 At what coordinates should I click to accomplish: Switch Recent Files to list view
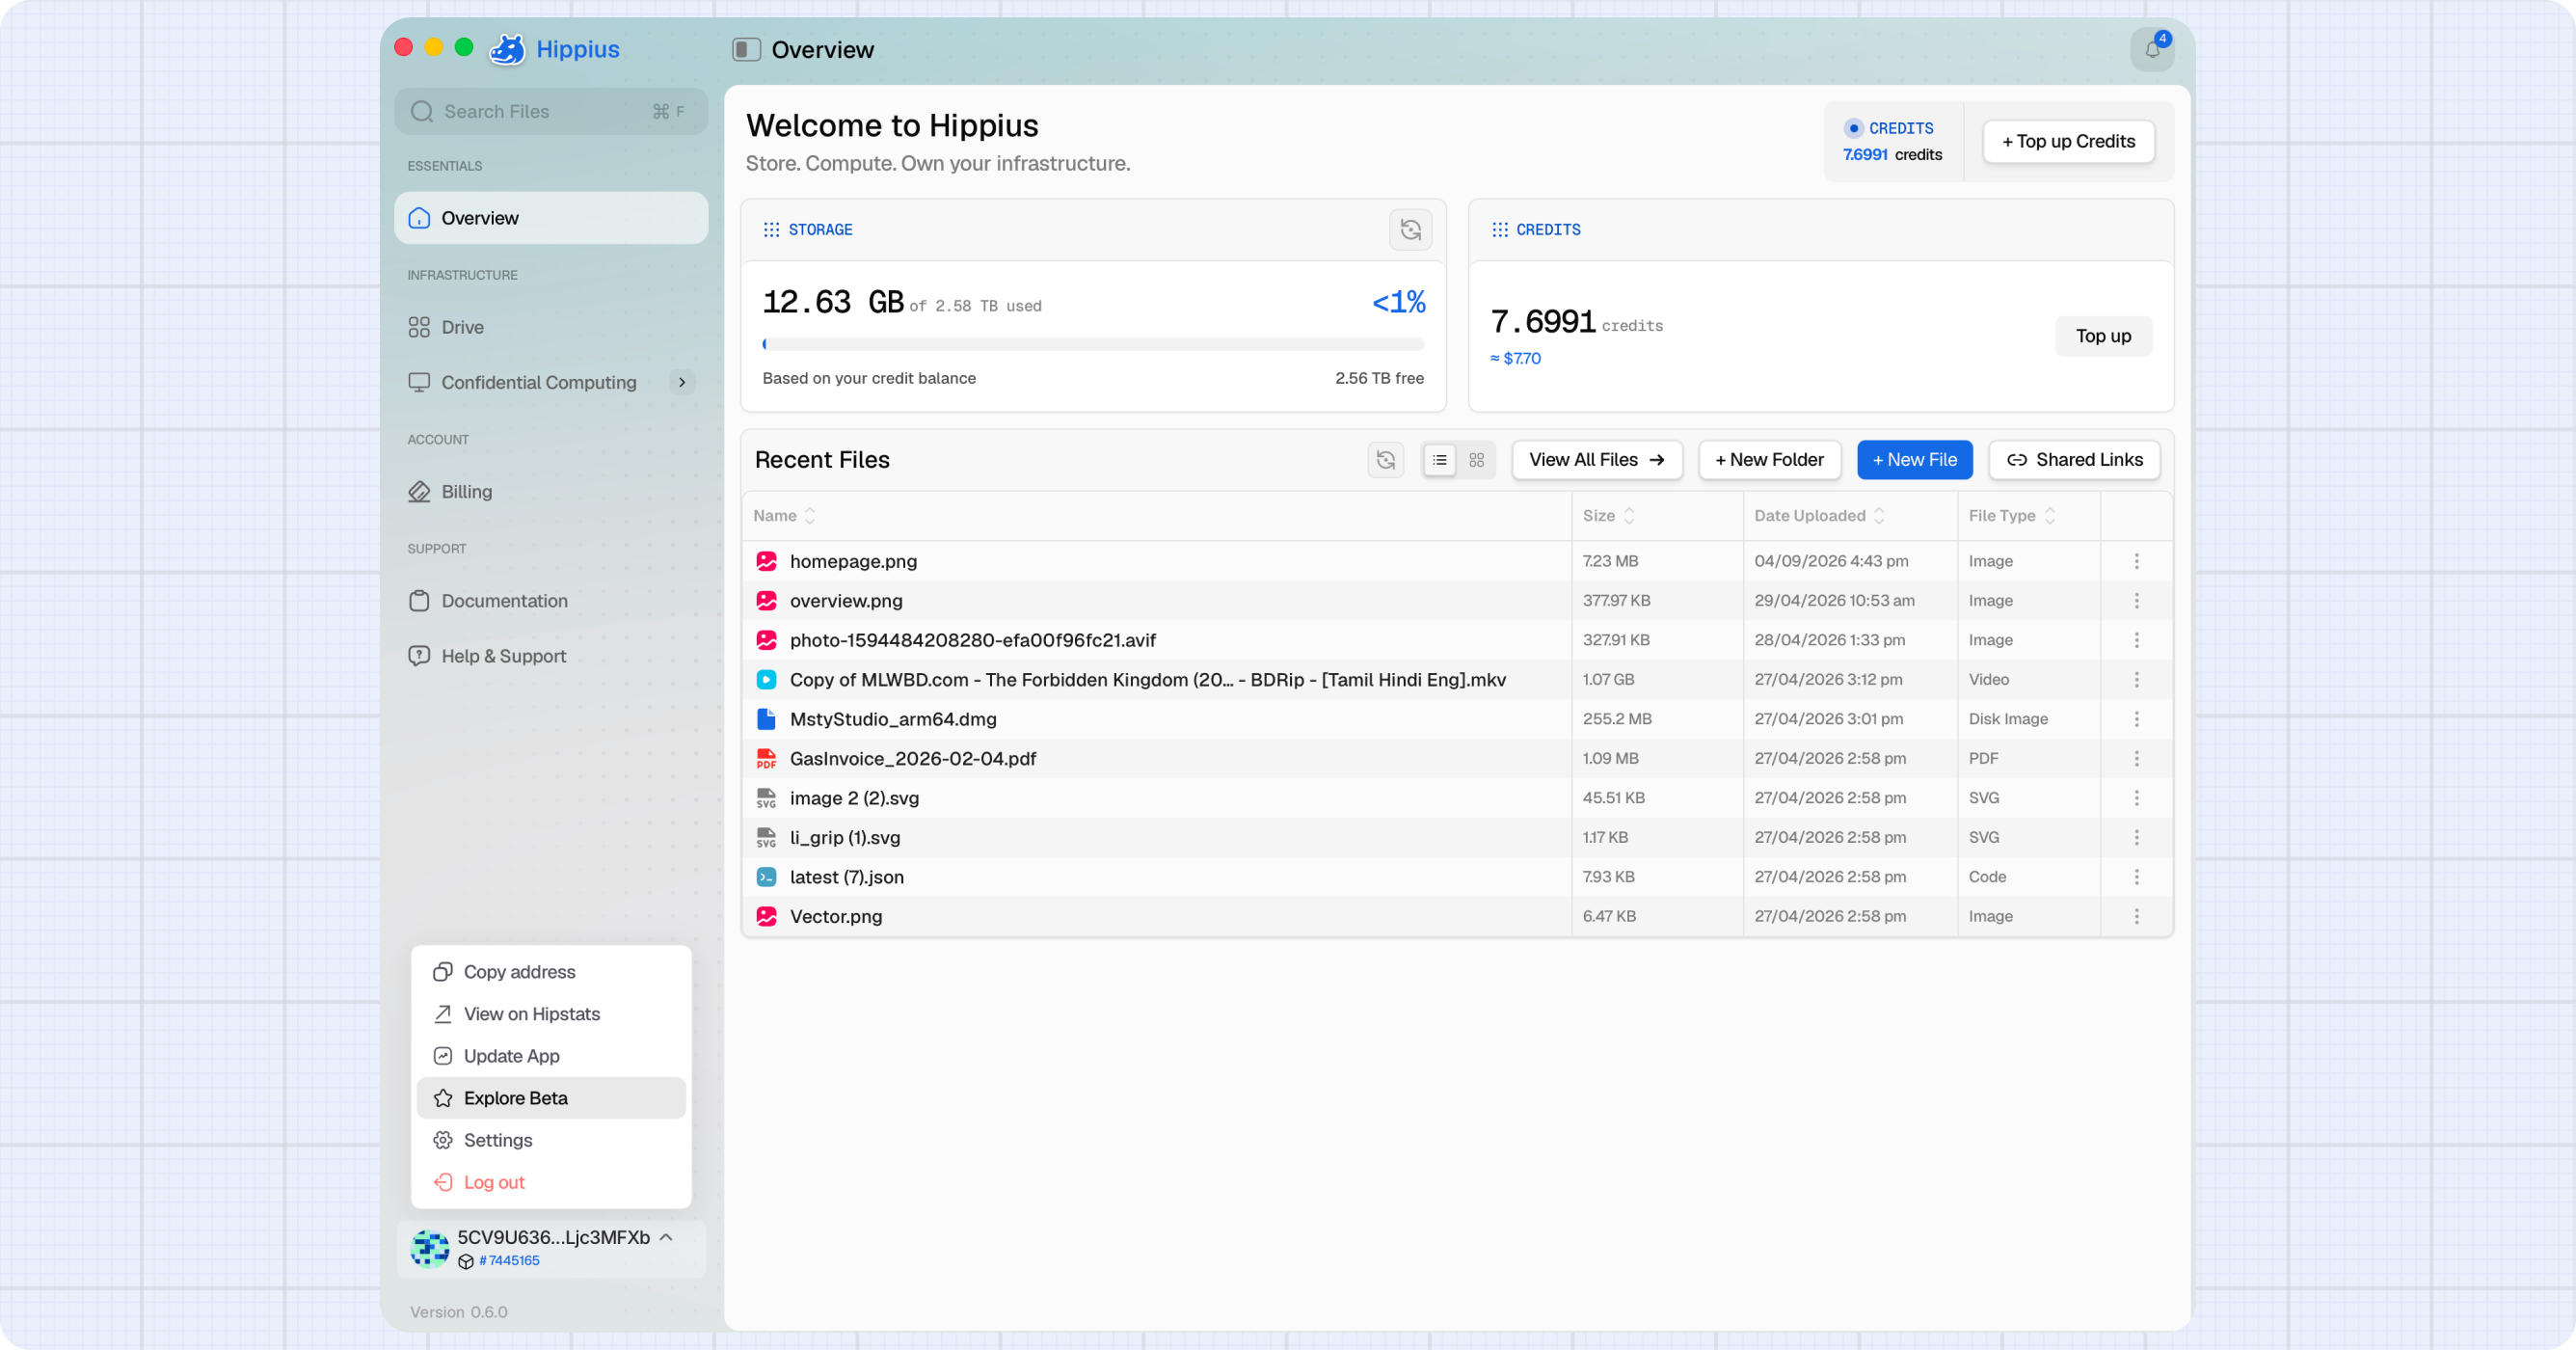(x=1439, y=460)
